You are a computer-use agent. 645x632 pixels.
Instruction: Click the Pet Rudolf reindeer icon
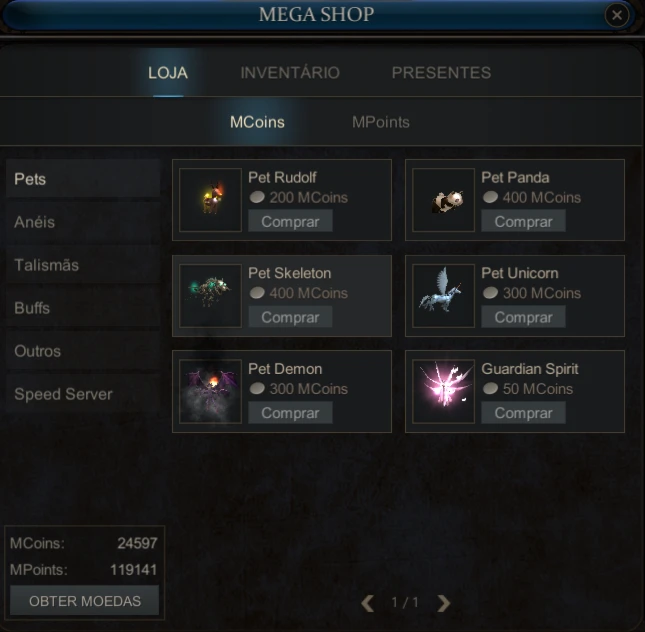pyautogui.click(x=211, y=200)
